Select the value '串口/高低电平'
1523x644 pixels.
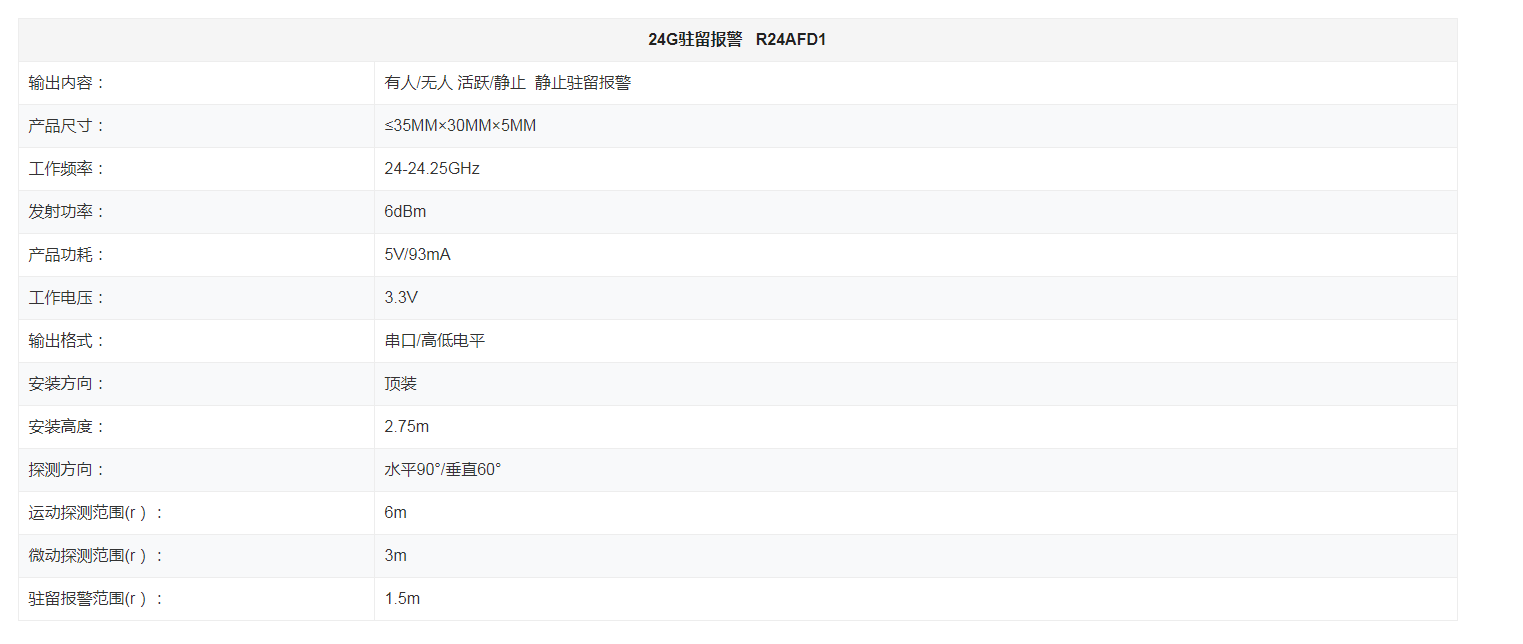pyautogui.click(x=435, y=341)
